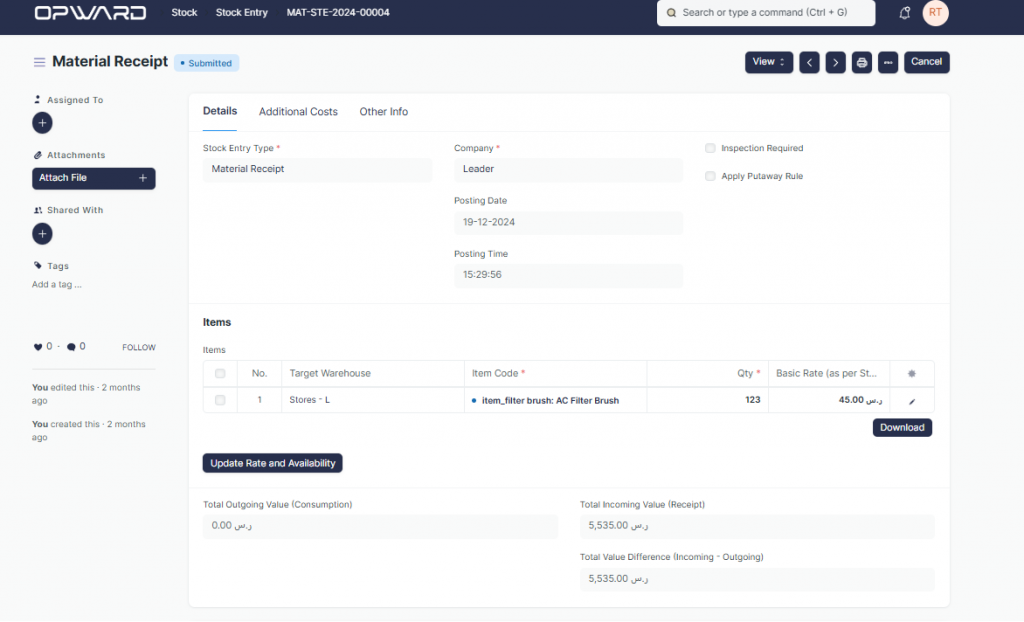Click the Cancel button
This screenshot has height=622, width=1024.
click(926, 62)
